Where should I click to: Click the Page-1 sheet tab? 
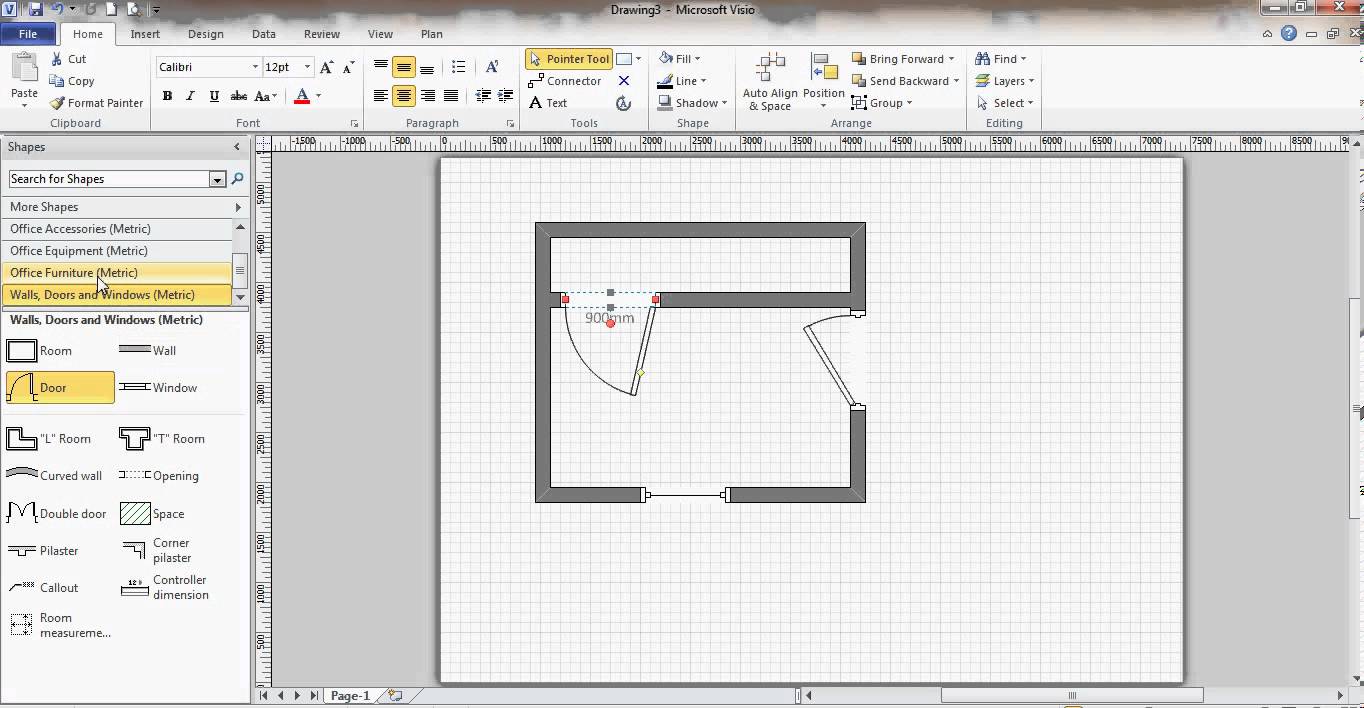click(x=350, y=696)
